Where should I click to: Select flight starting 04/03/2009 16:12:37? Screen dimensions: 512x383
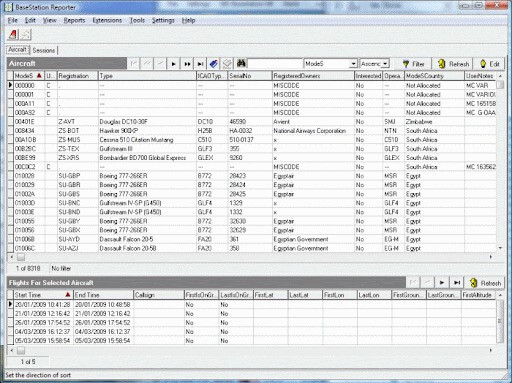pos(252,331)
